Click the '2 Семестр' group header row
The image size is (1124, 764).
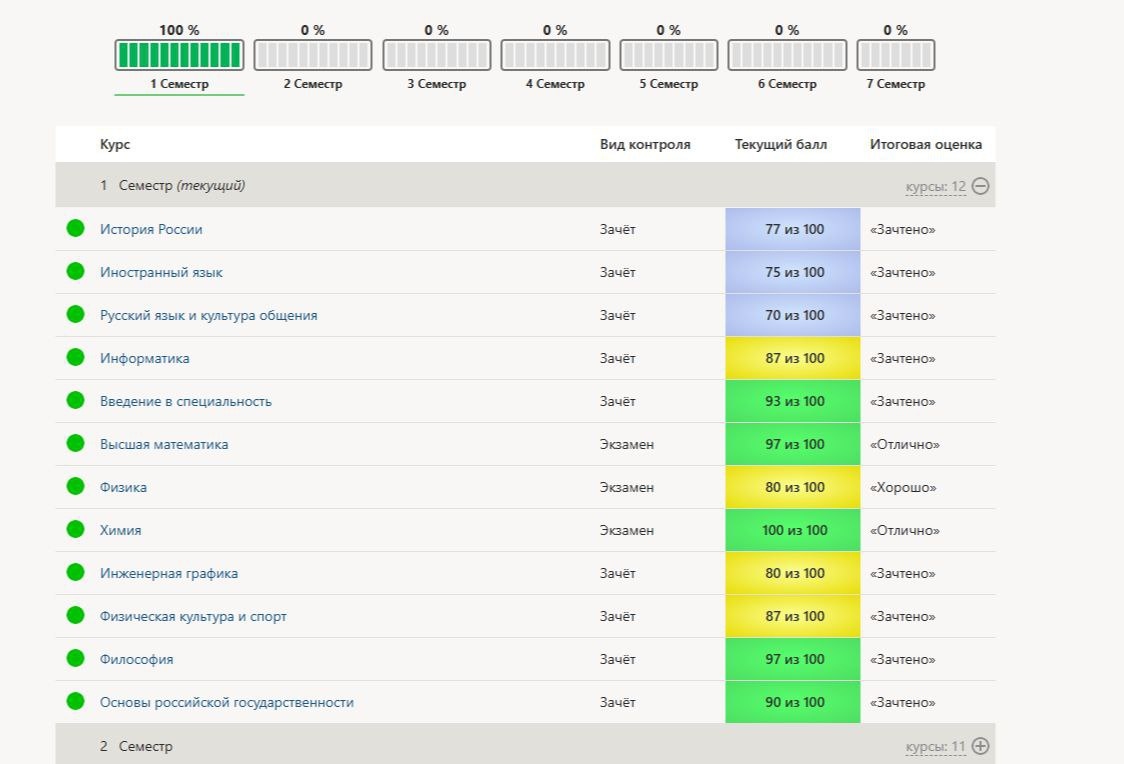coord(525,745)
